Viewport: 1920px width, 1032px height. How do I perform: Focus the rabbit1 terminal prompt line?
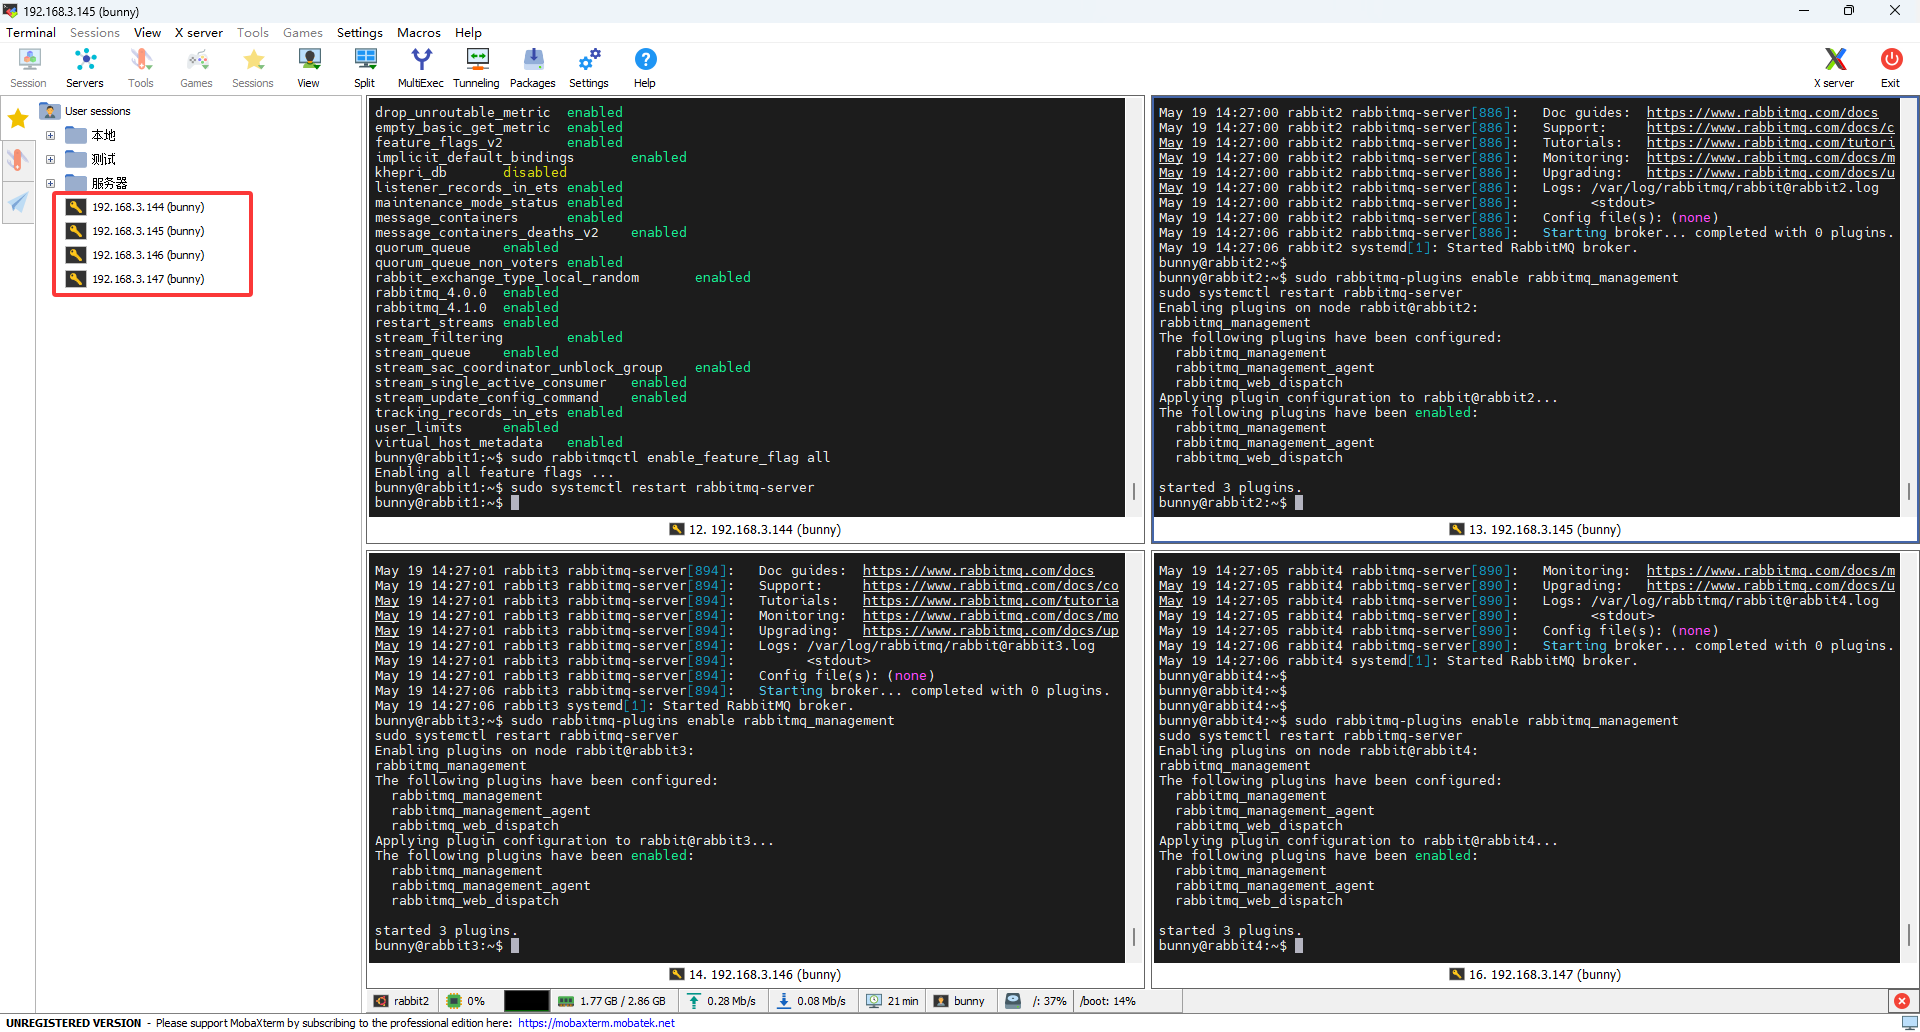[x=447, y=502]
